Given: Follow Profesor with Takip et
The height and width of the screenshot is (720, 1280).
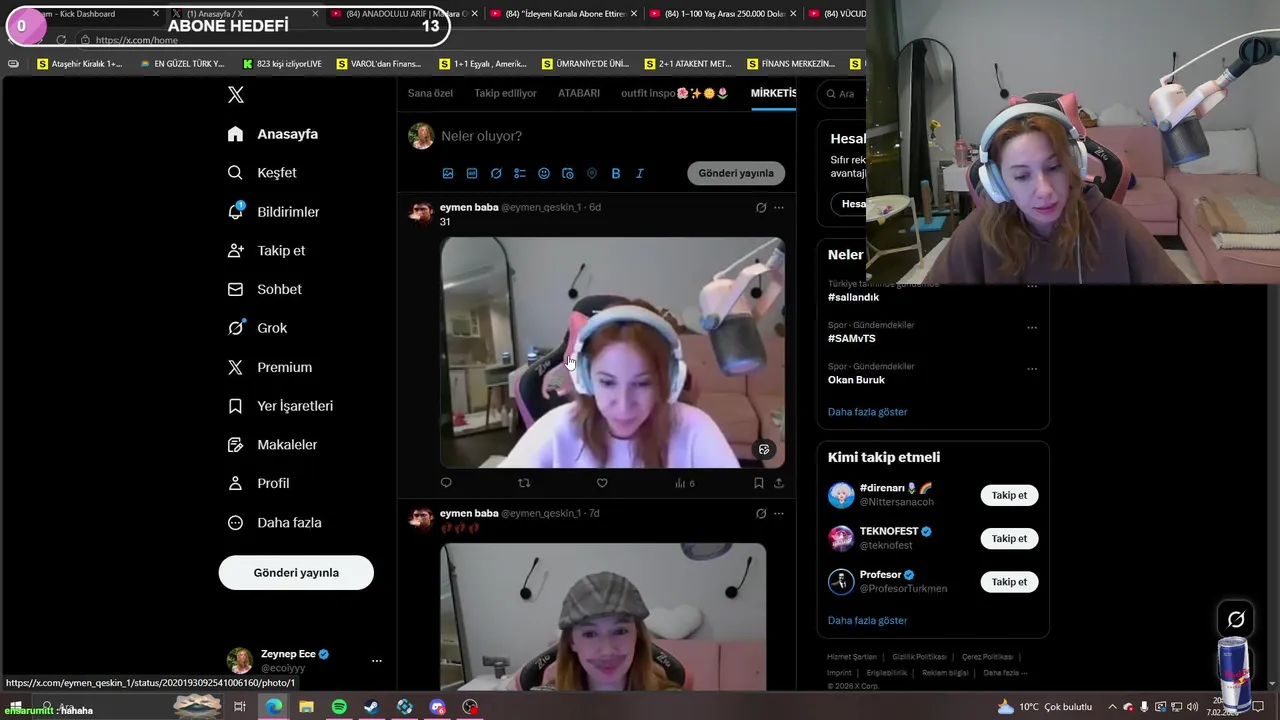Looking at the screenshot, I should pyautogui.click(x=1009, y=581).
